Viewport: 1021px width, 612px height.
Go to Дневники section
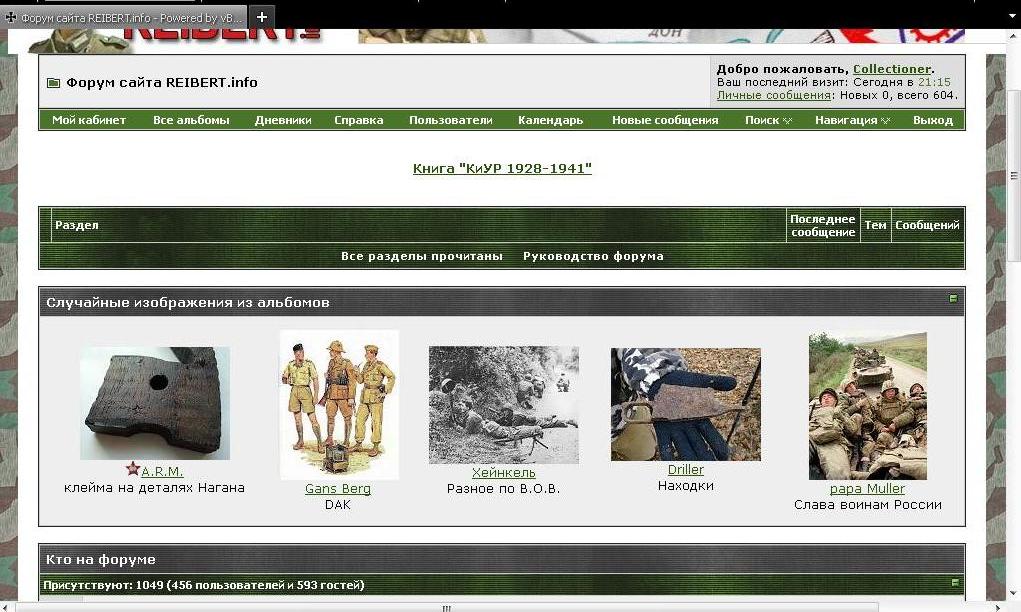point(283,120)
